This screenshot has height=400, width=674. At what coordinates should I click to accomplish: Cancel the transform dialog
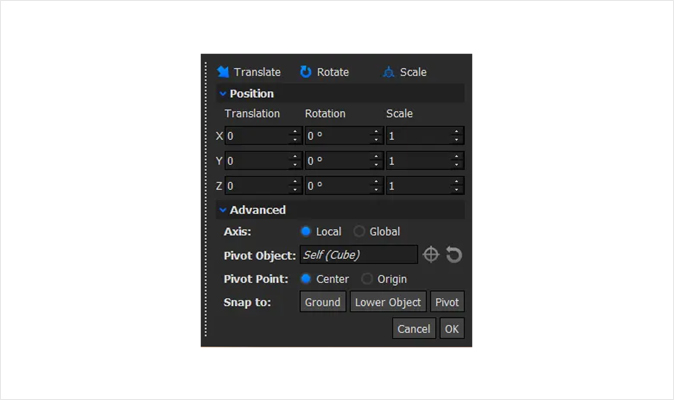tap(414, 329)
